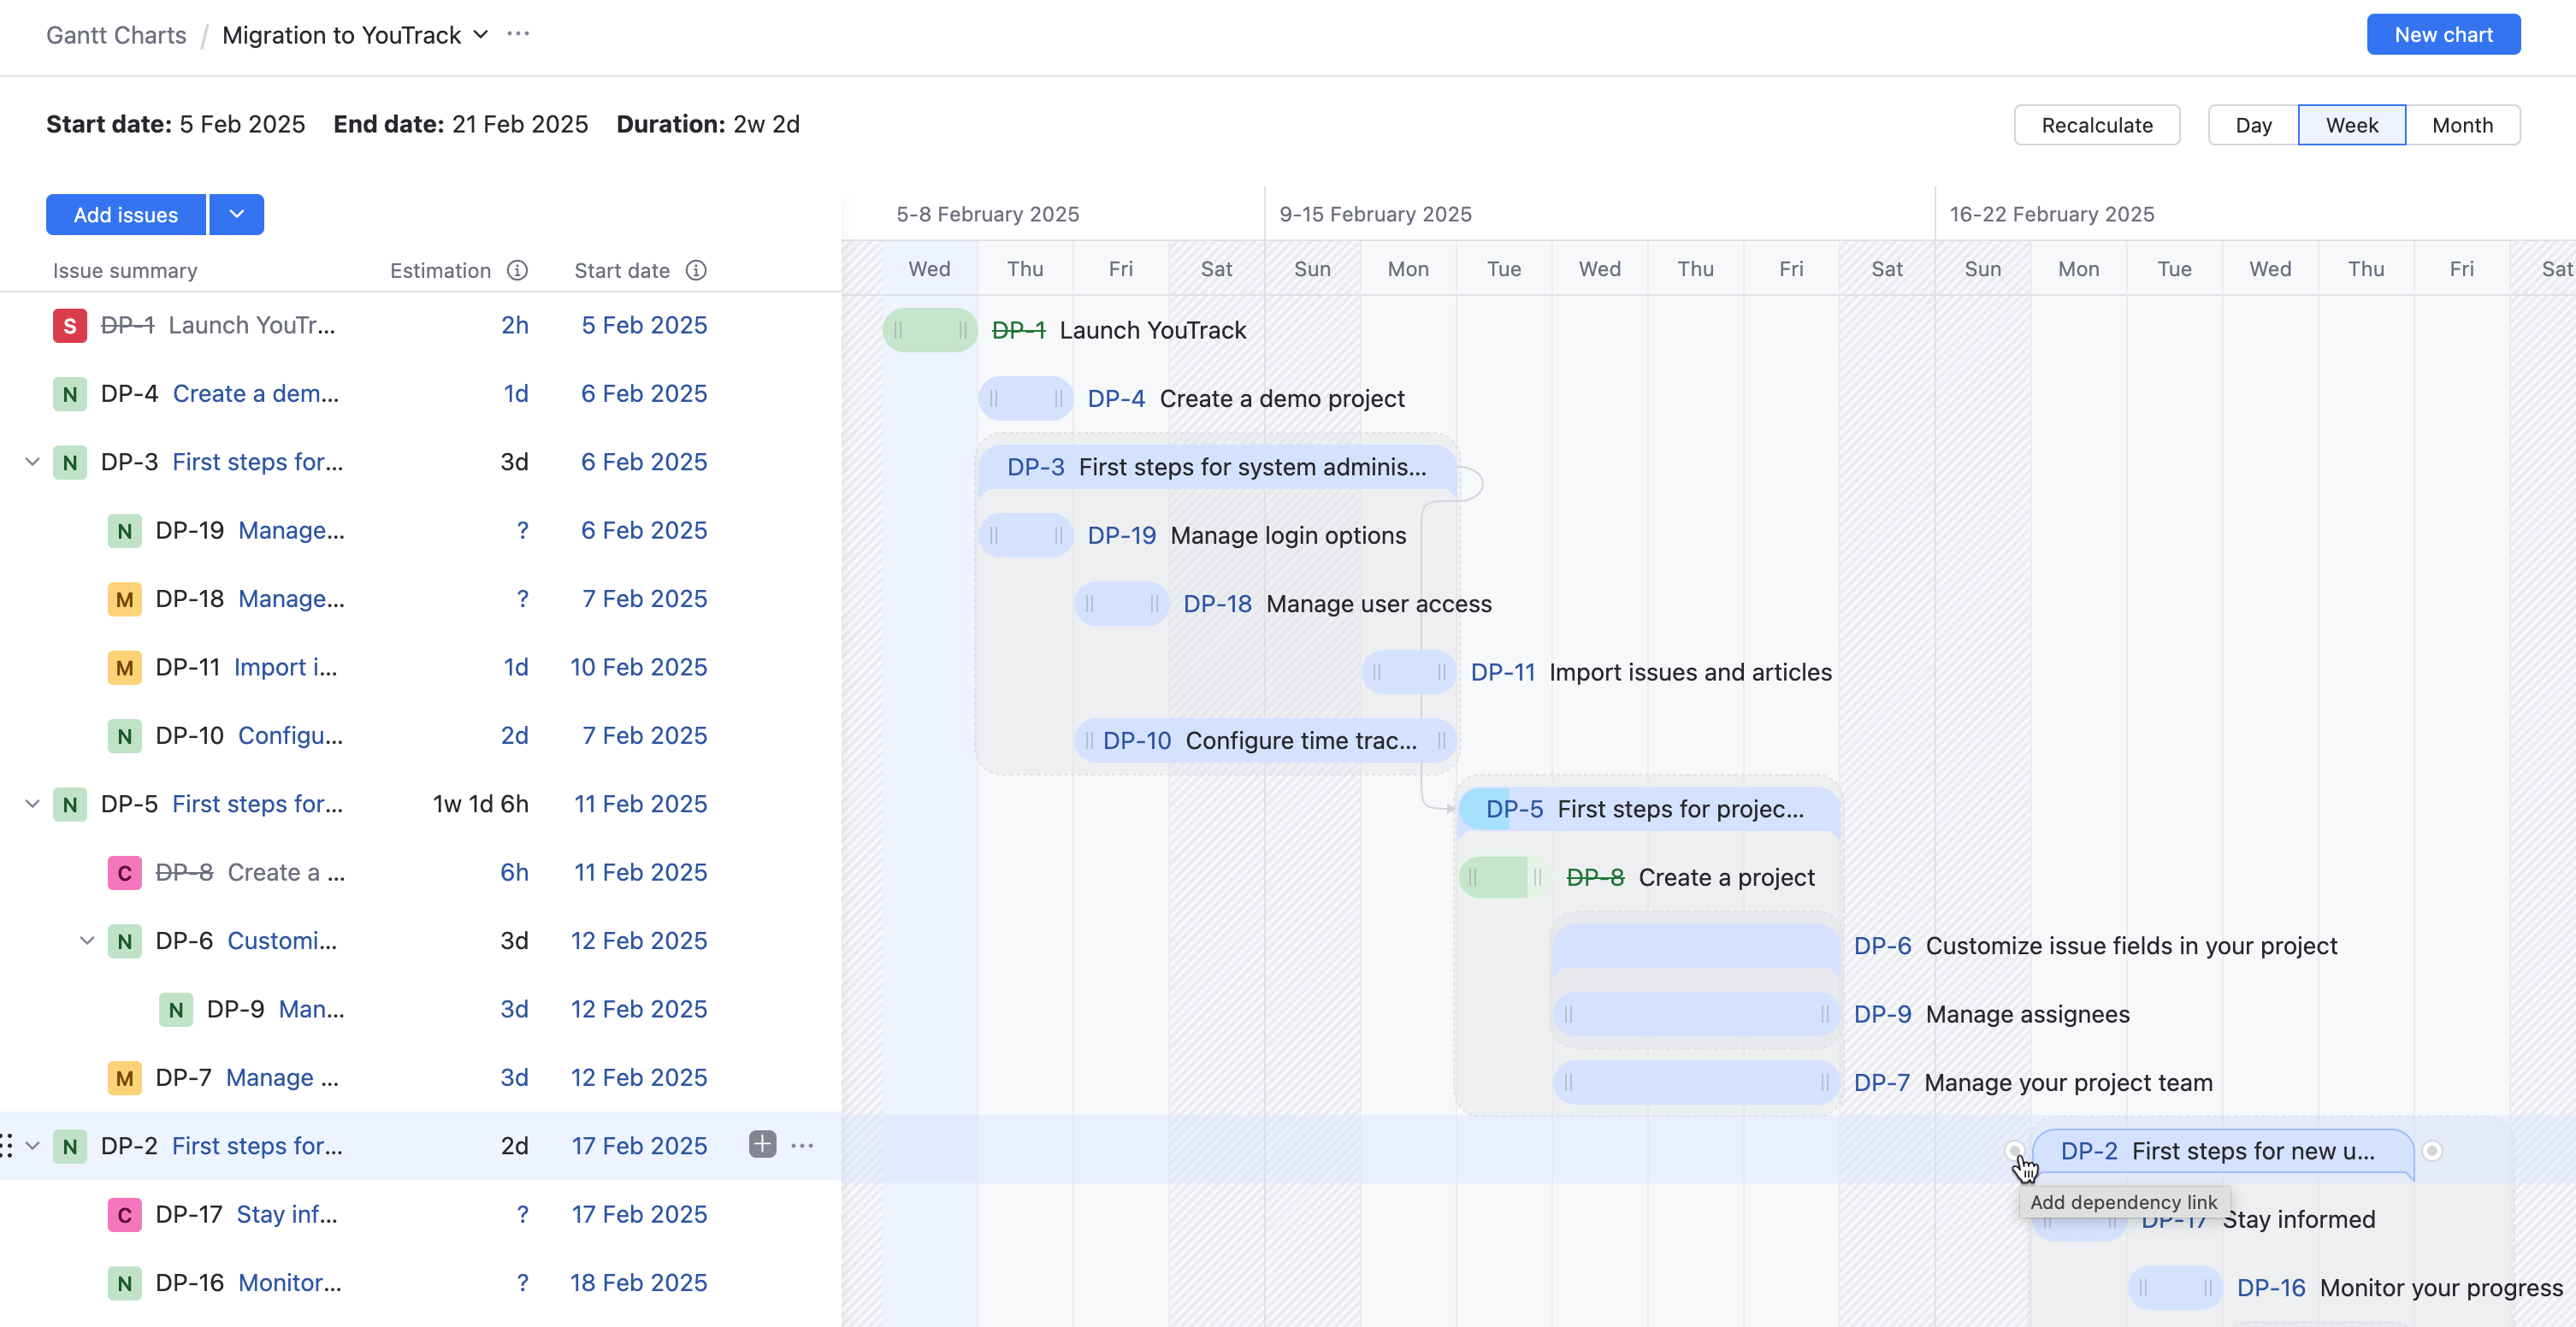Click the DP-10 Configure time tracking bar

(1264, 741)
